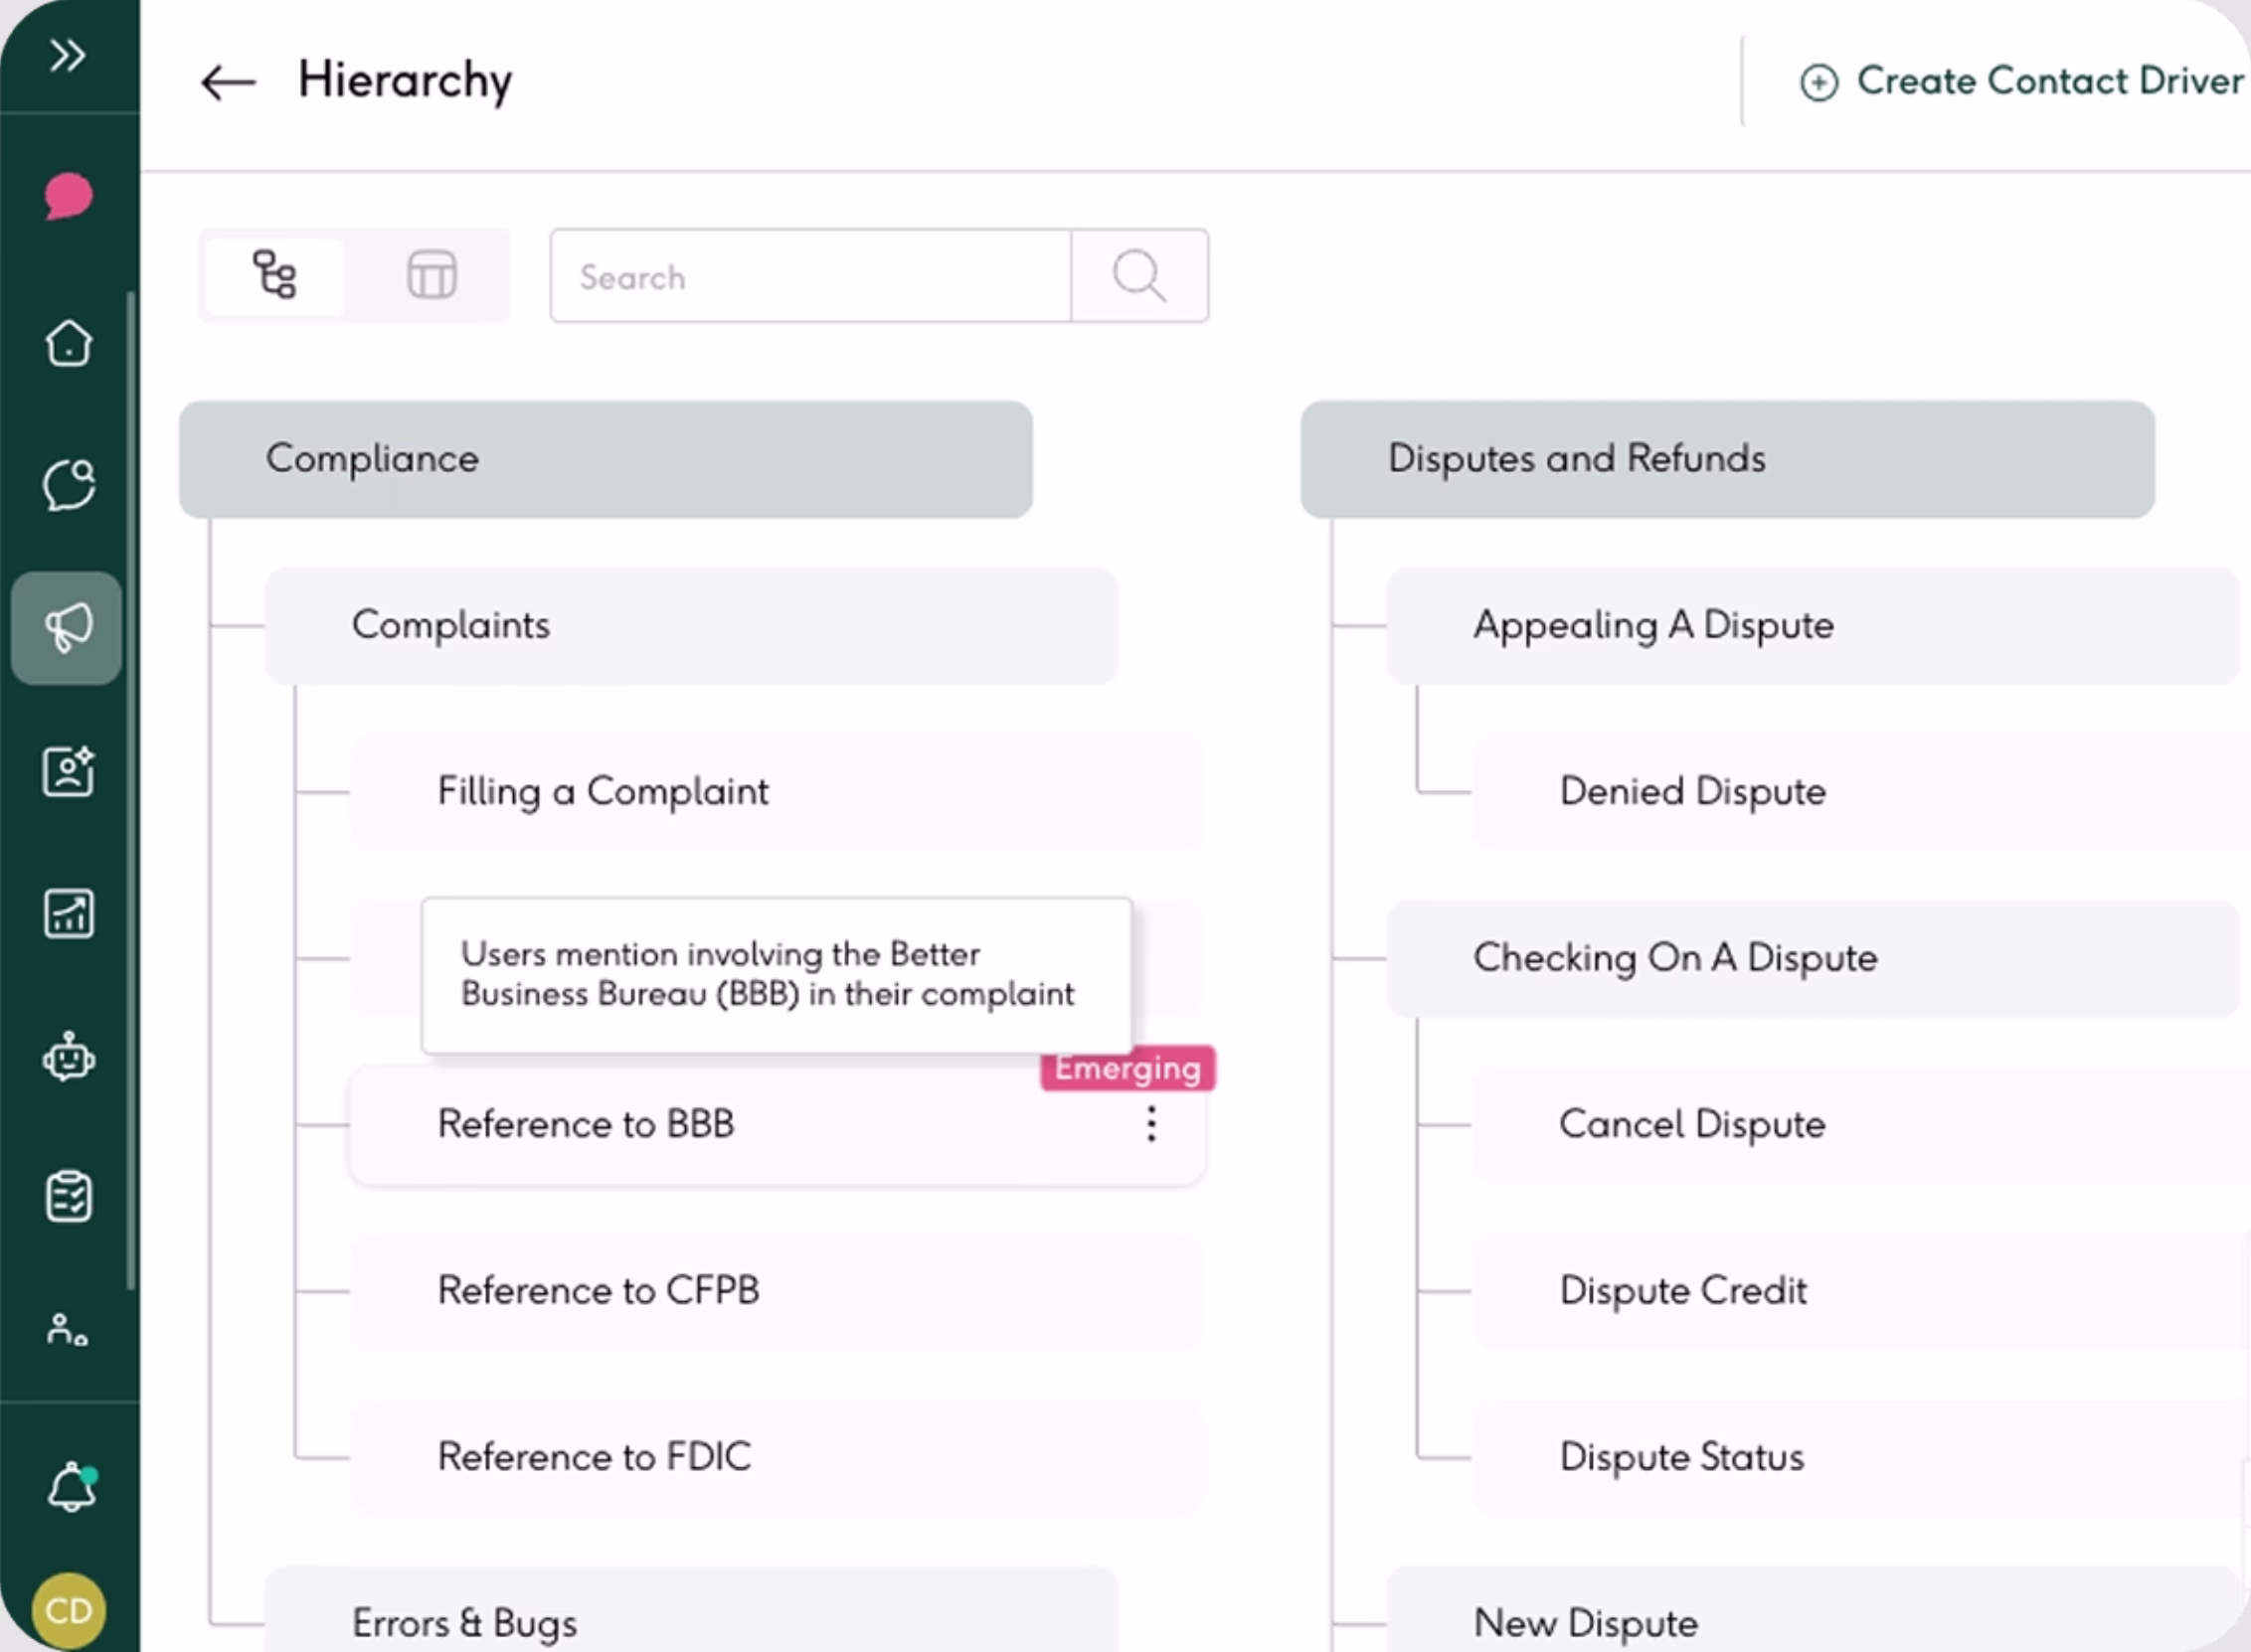Select the home icon in sidebar
This screenshot has height=1652, width=2251.
pyautogui.click(x=68, y=343)
